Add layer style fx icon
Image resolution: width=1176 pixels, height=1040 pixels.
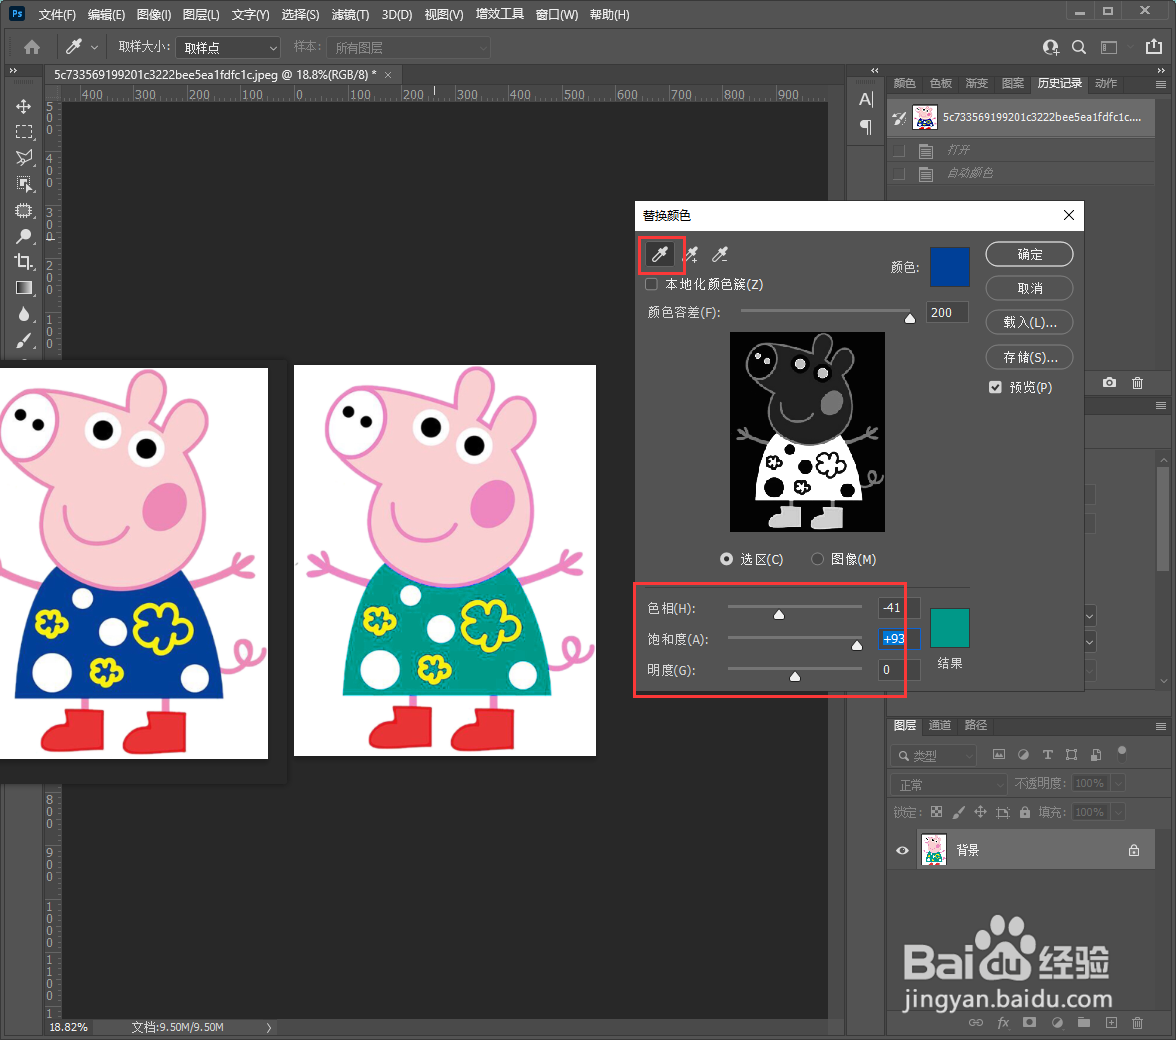[x=1003, y=1022]
